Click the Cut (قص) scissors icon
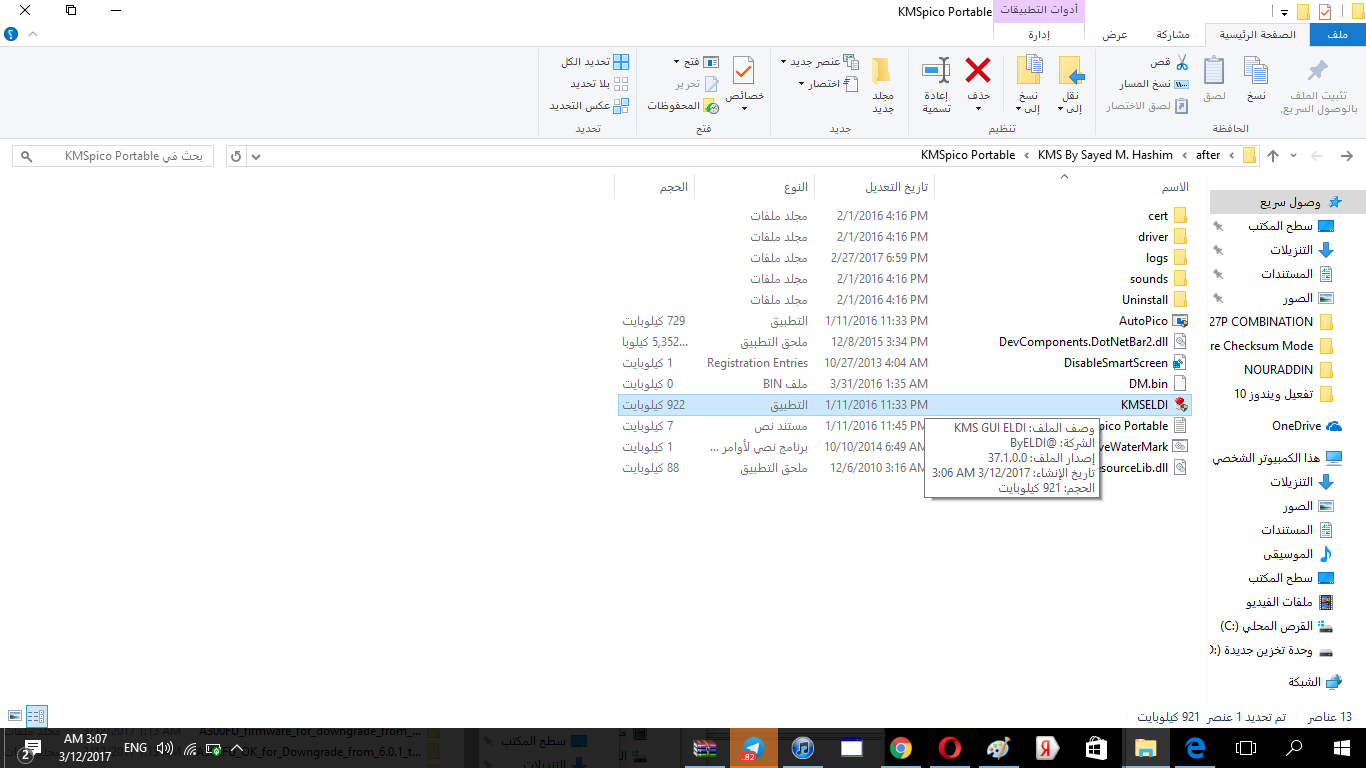Viewport: 1366px width, 768px height. pyautogui.click(x=1181, y=62)
